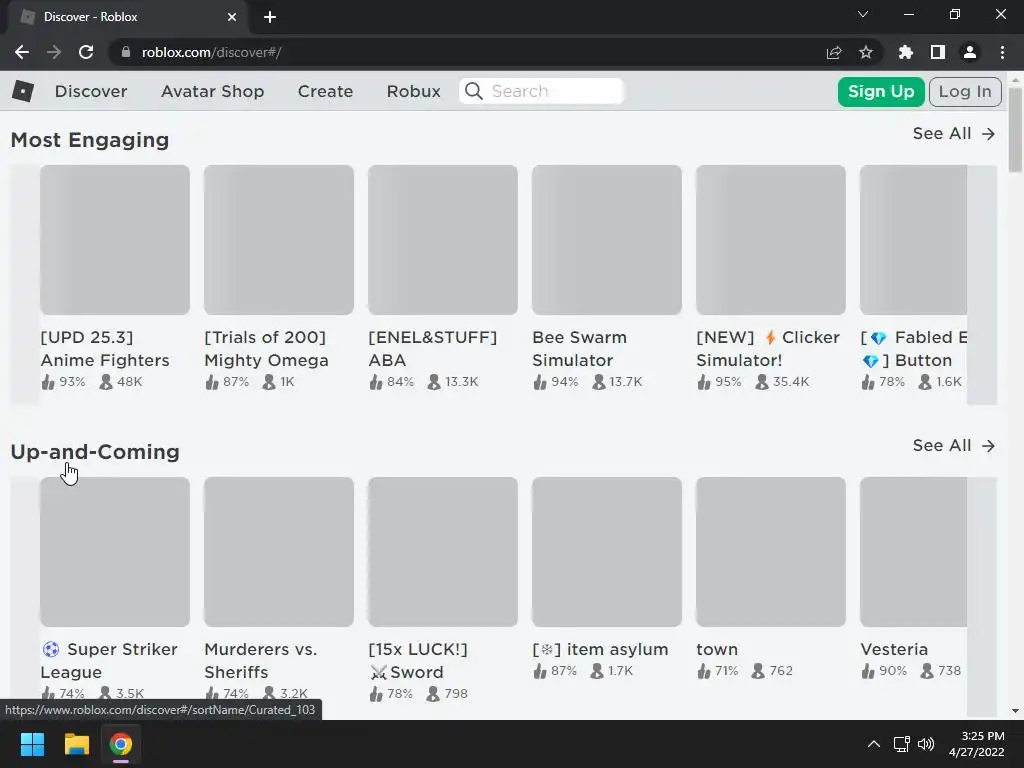Click the magnifier search icon on Roblox
The width and height of the screenshot is (1024, 768).
473,91
